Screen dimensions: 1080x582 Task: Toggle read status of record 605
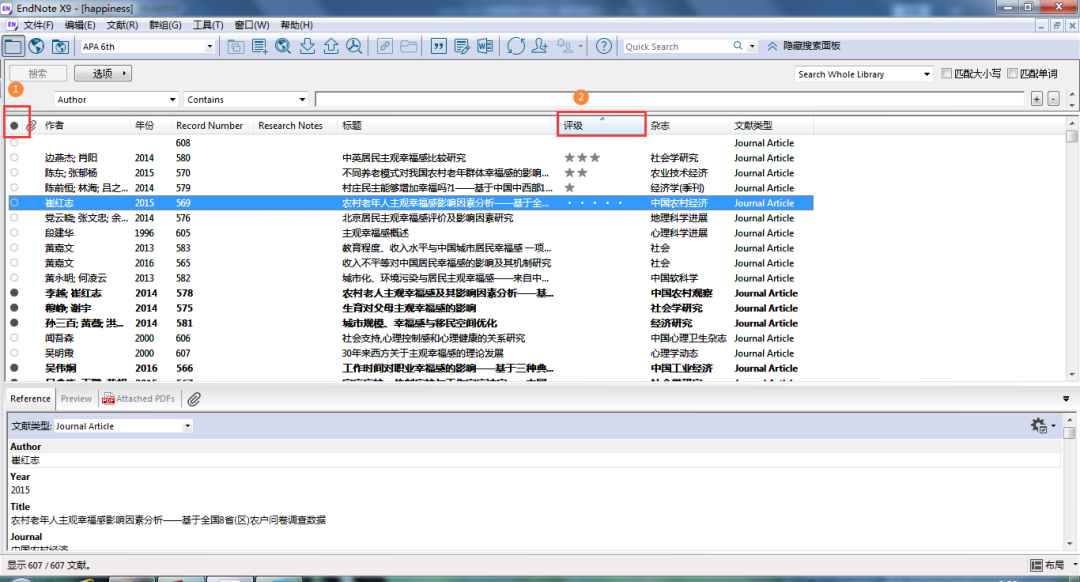click(14, 233)
